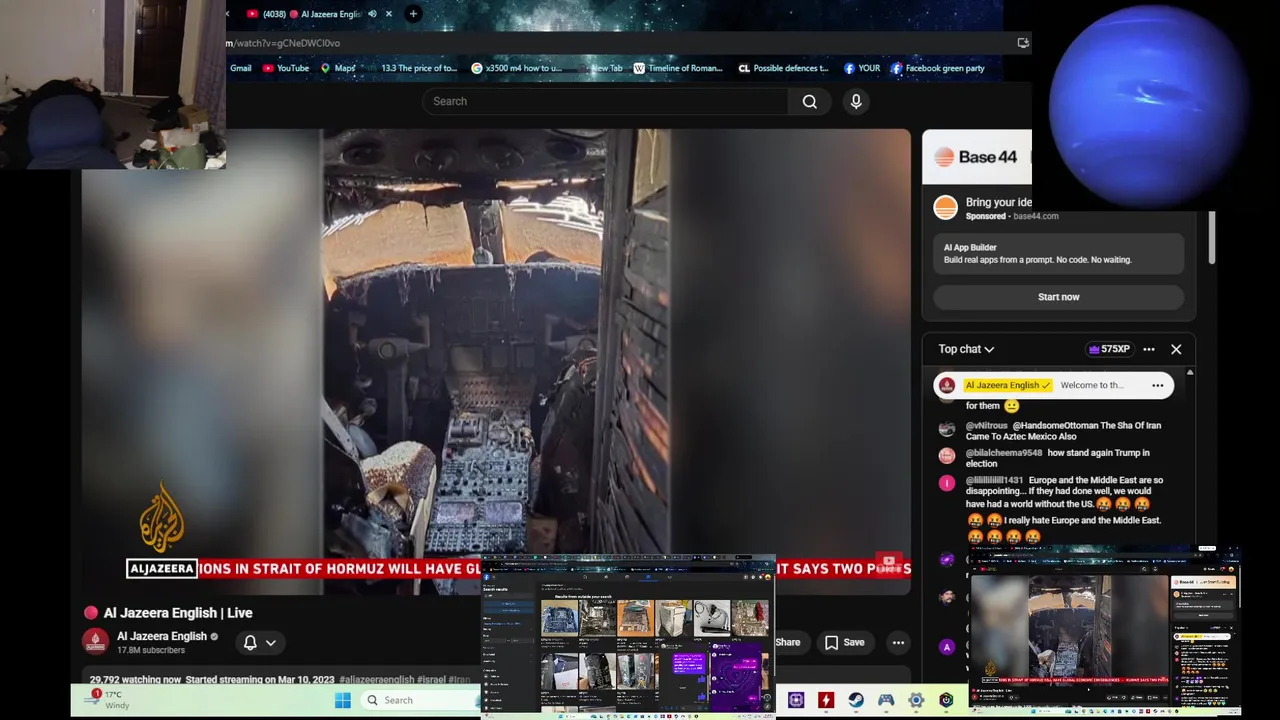
Task: Click the AI App Builder ad text
Action: click(970, 247)
